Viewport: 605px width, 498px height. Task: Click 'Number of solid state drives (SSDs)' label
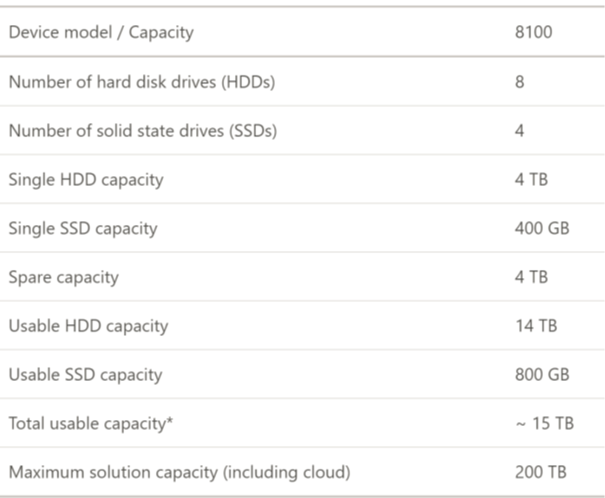[x=143, y=131]
